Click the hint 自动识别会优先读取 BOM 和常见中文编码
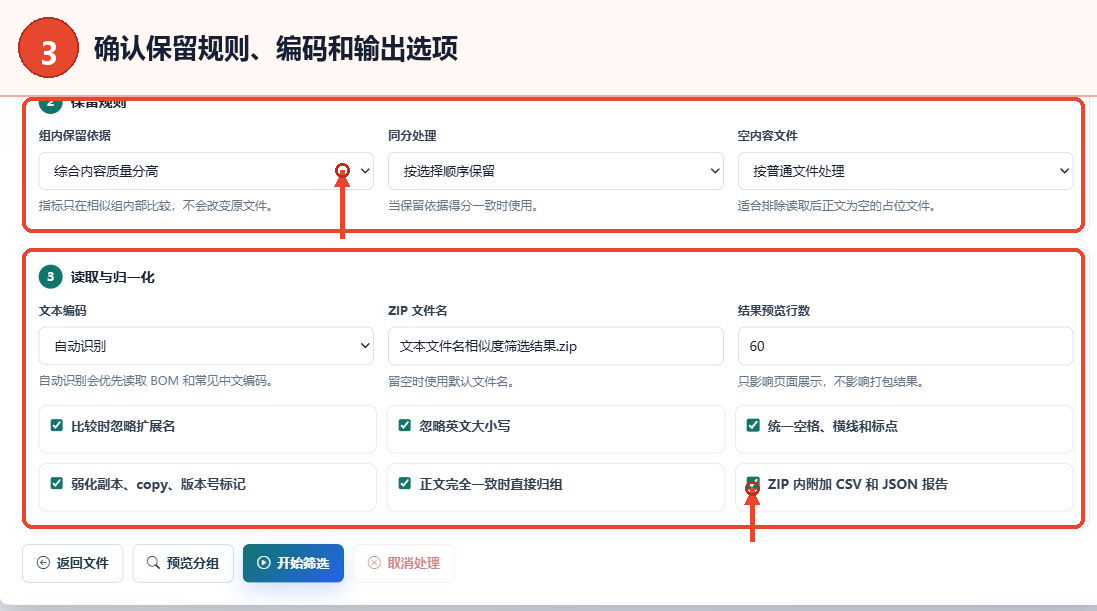The image size is (1097, 611). pyautogui.click(x=155, y=381)
